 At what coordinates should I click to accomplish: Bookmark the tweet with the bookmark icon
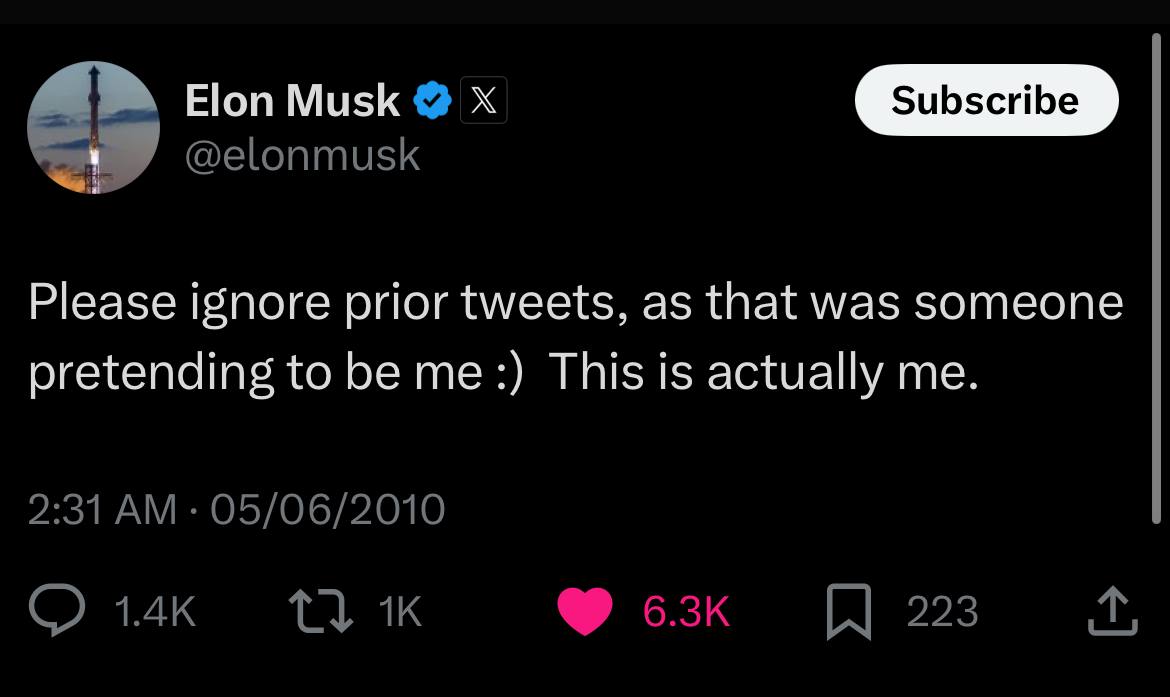point(848,612)
